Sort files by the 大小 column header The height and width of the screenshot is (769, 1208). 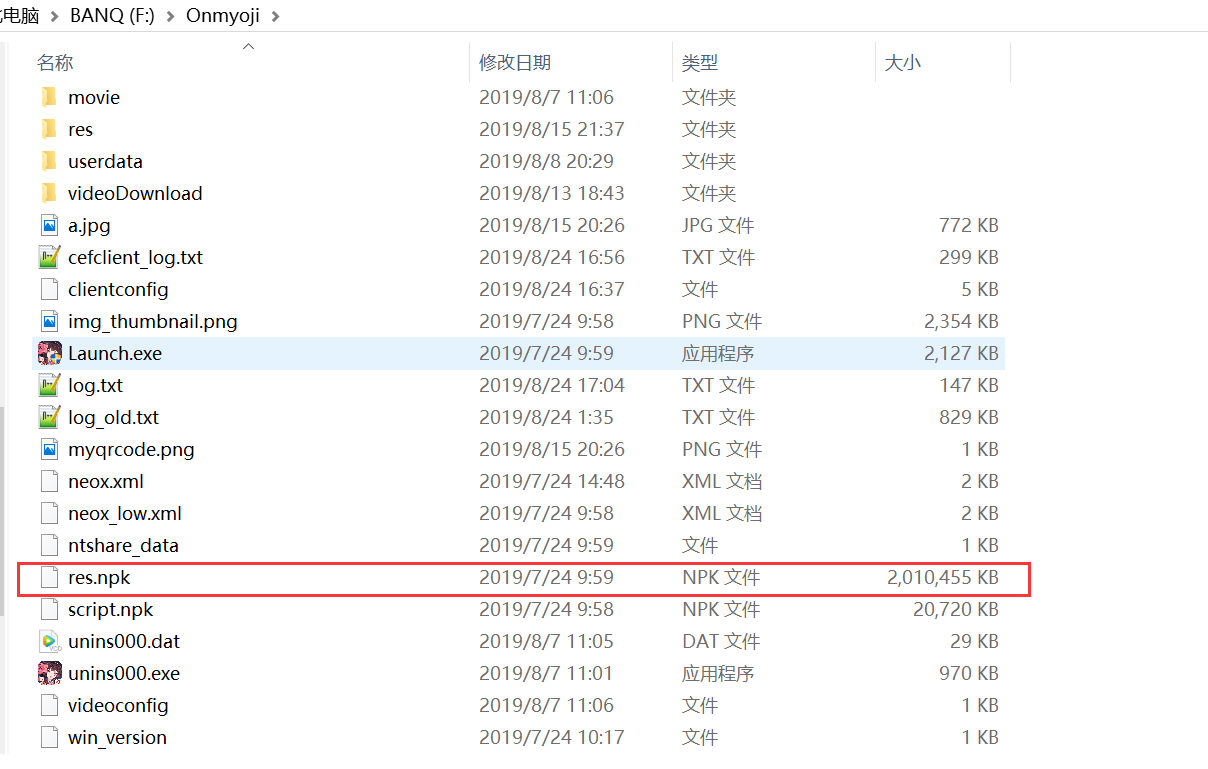tap(903, 62)
